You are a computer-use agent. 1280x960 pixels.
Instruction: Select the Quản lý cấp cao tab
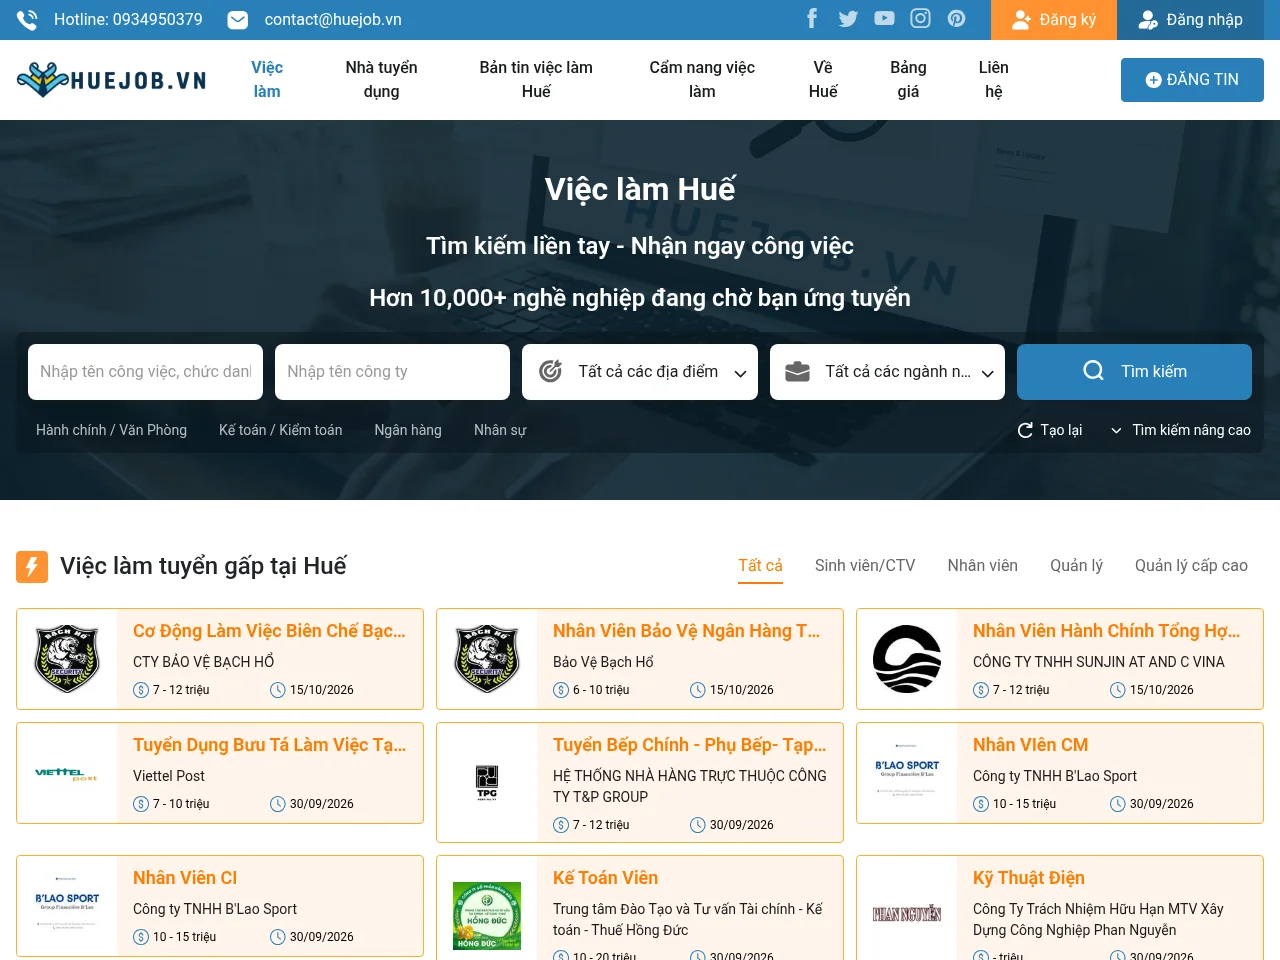(1191, 566)
